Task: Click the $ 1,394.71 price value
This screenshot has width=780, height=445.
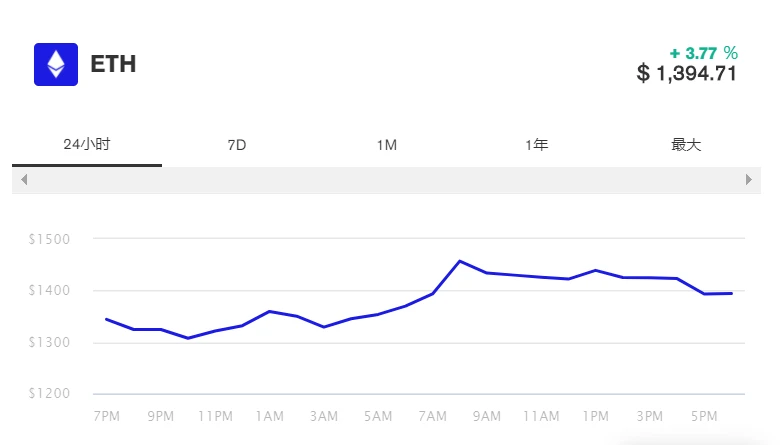Action: point(687,73)
